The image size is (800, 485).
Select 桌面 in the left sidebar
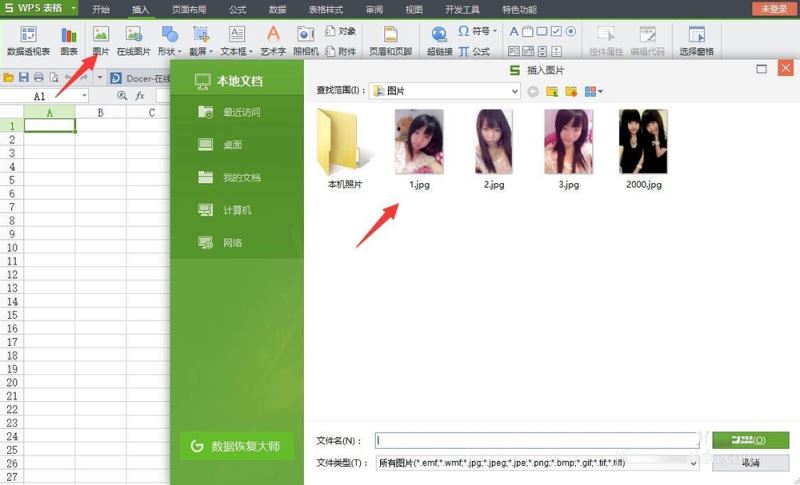click(x=232, y=145)
